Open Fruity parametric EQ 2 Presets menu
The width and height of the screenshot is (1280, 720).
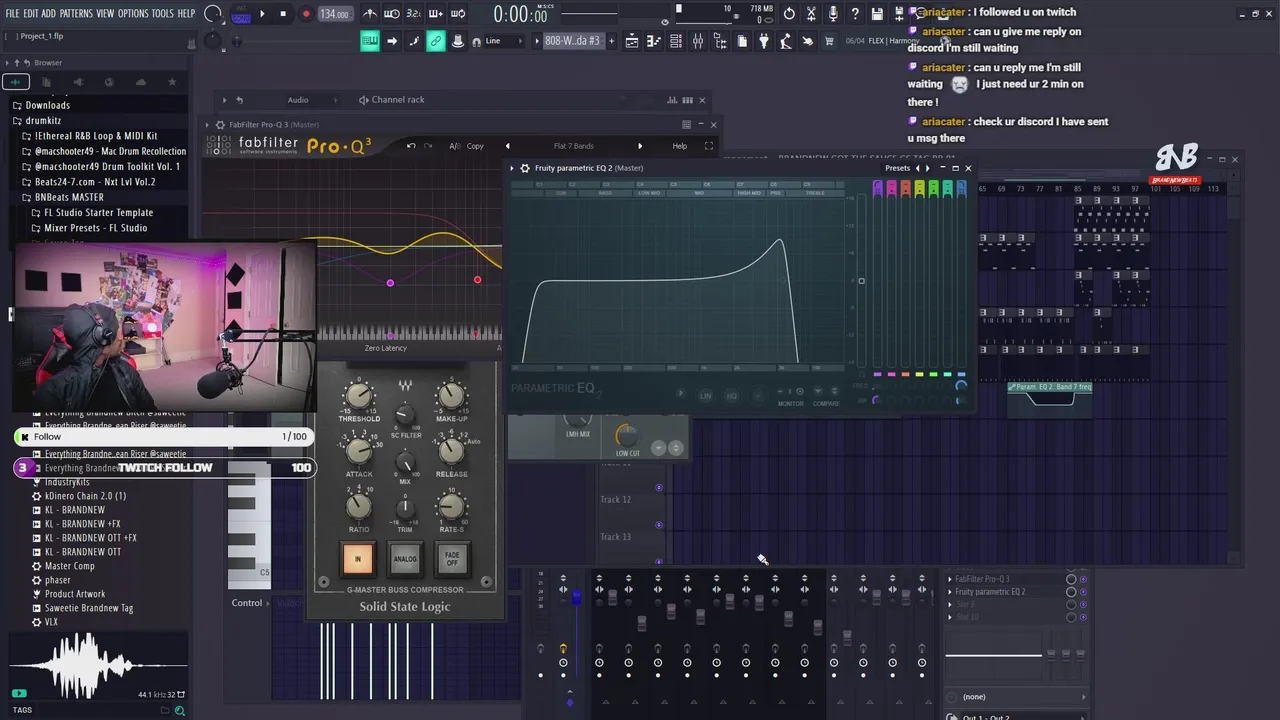(x=897, y=168)
